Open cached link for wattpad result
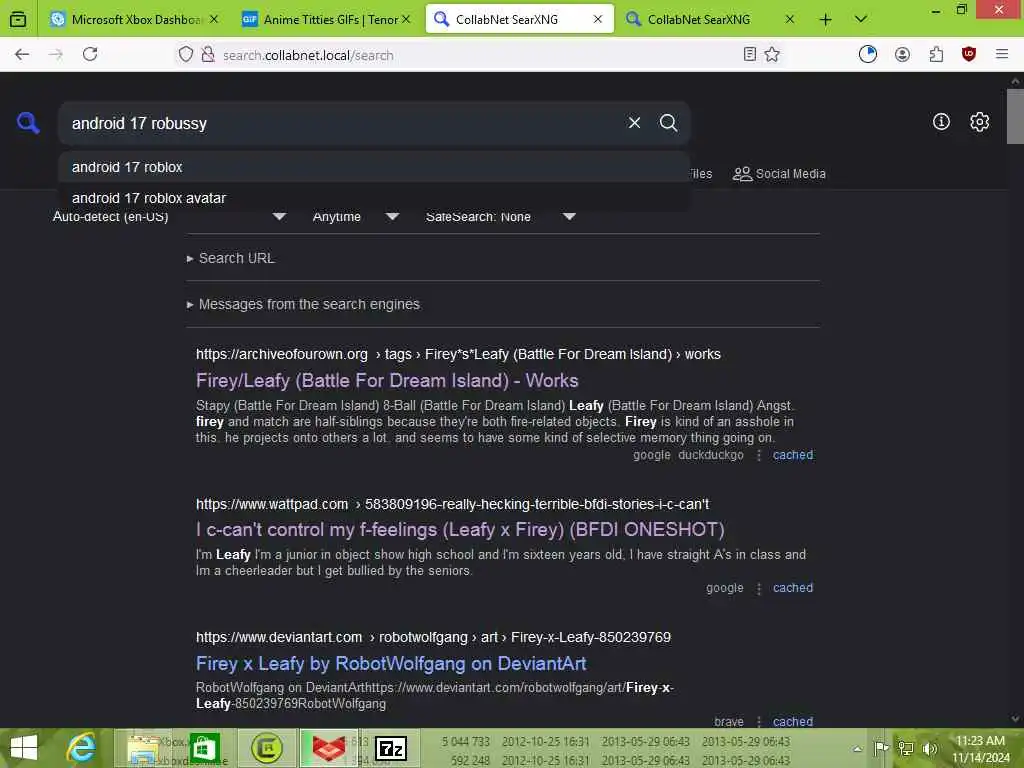 click(793, 587)
